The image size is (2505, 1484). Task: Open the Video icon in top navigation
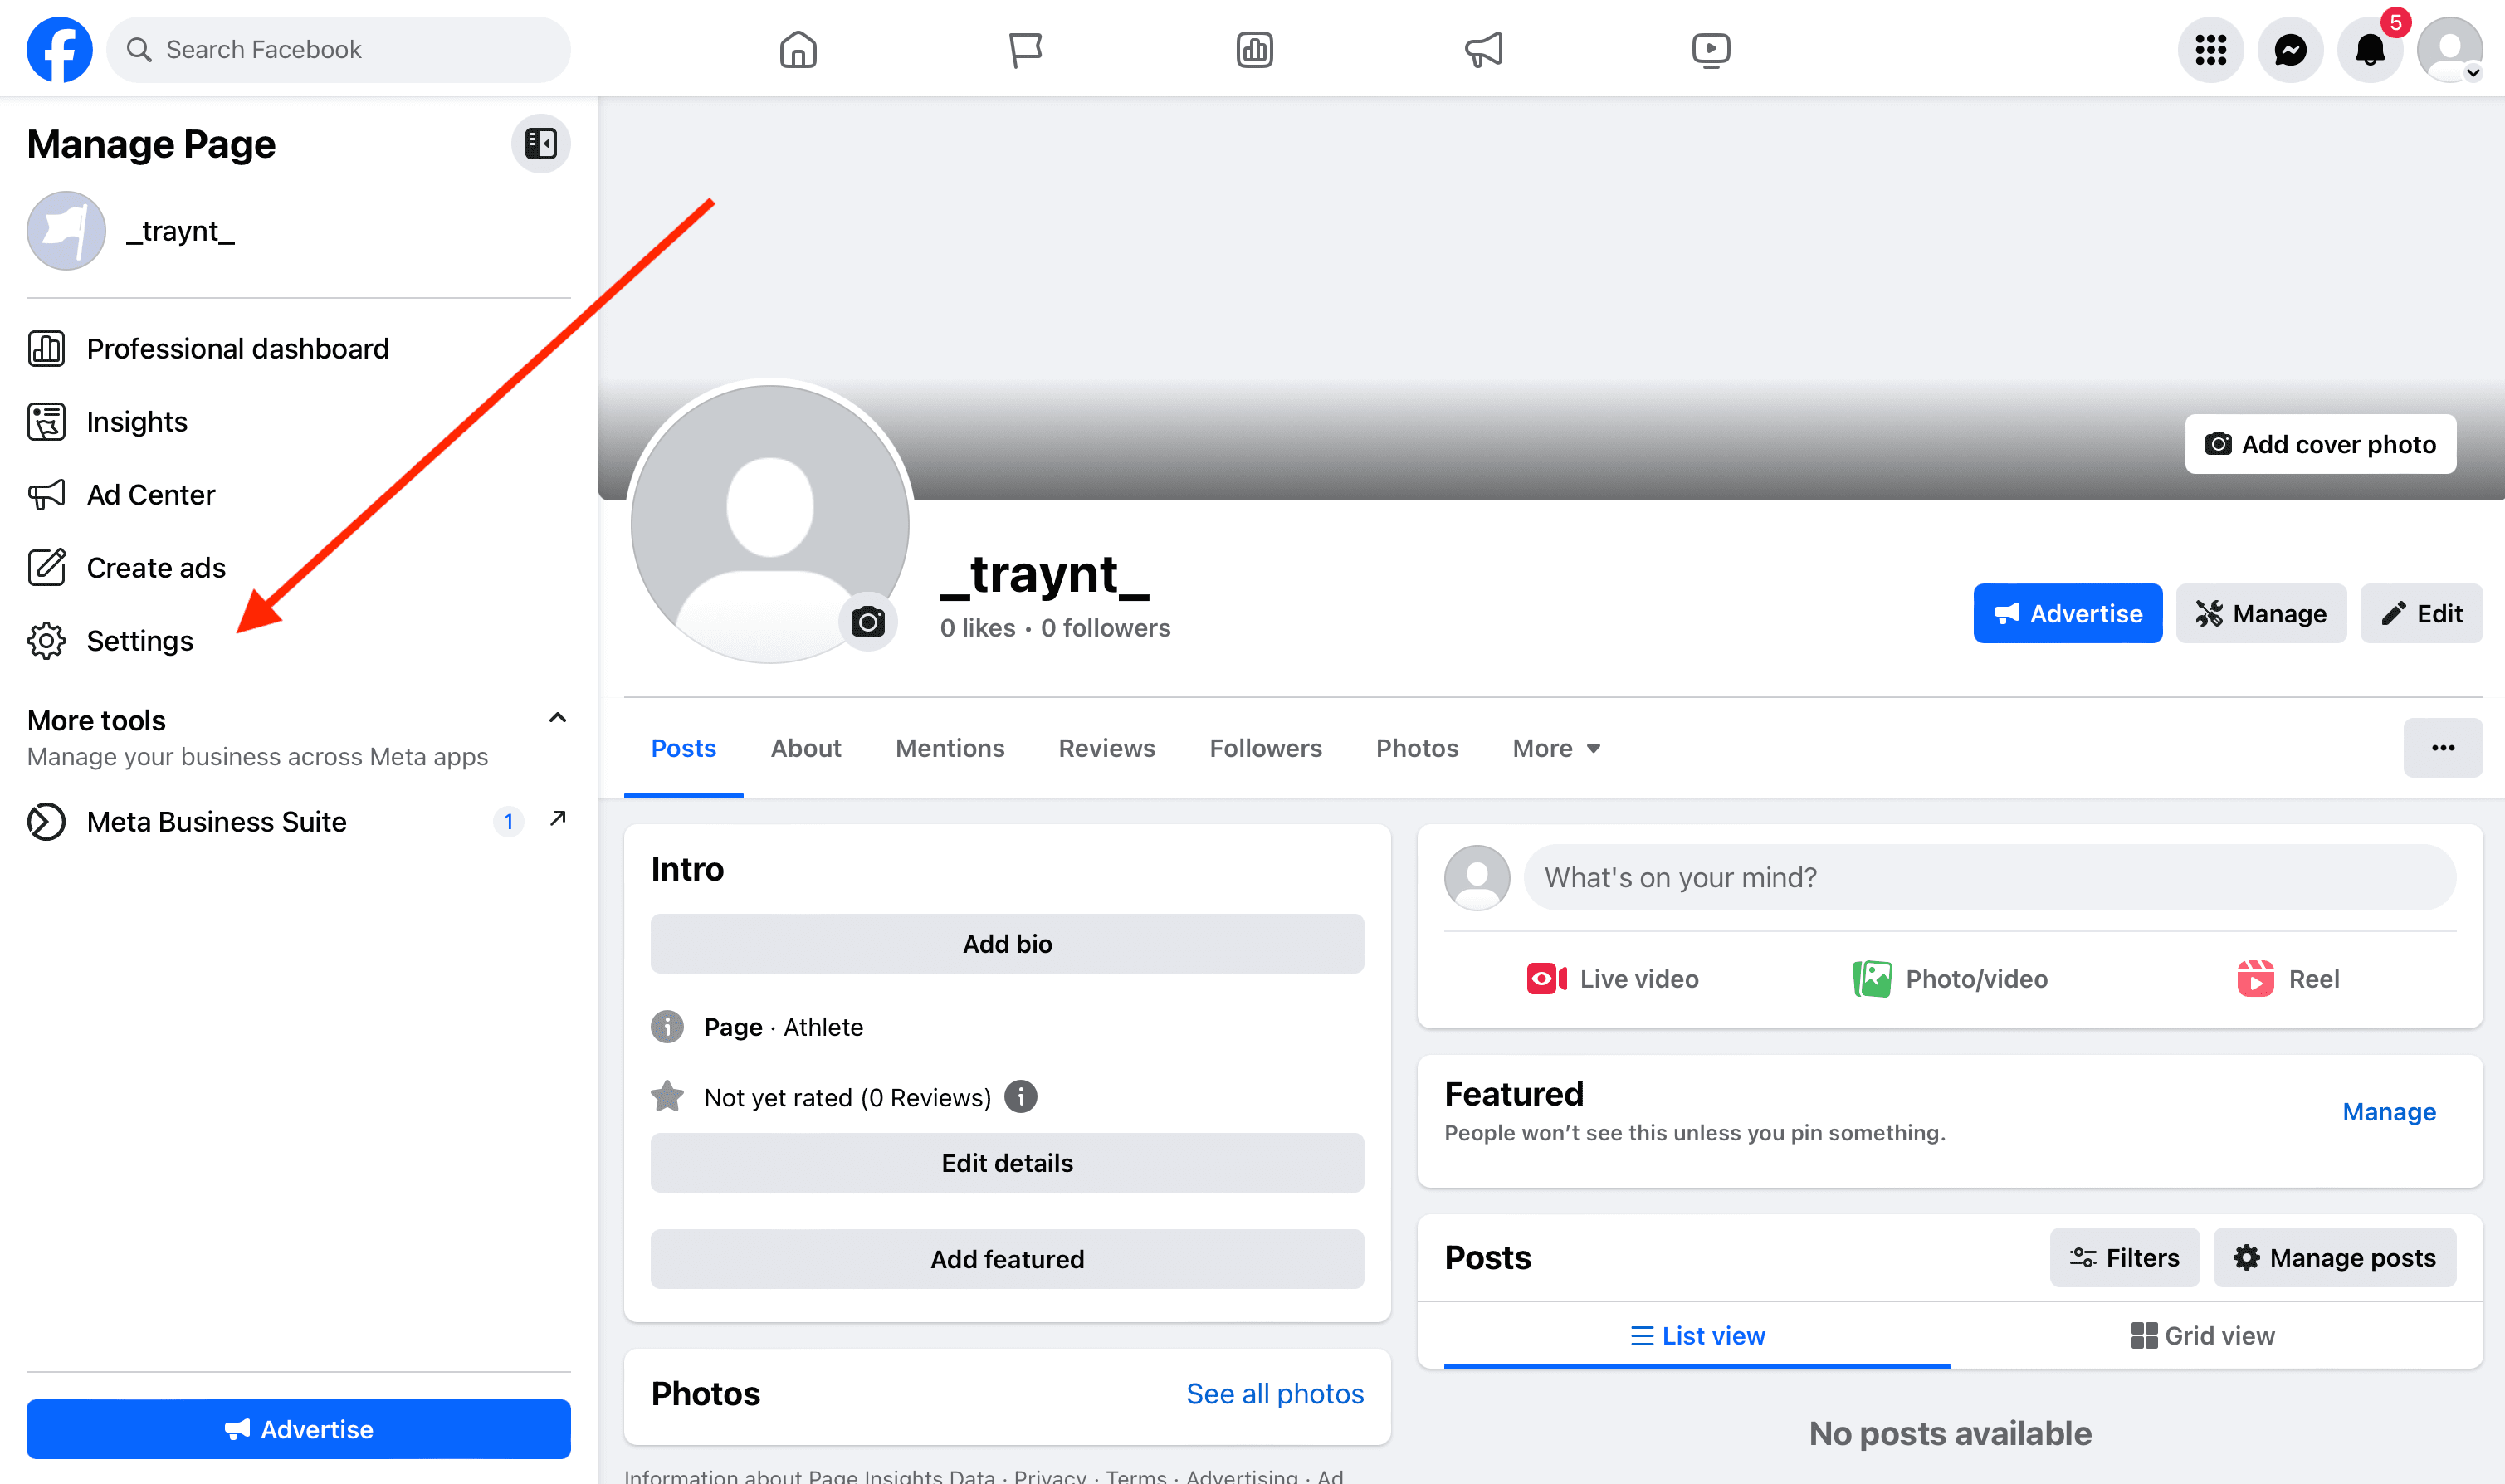[1710, 49]
